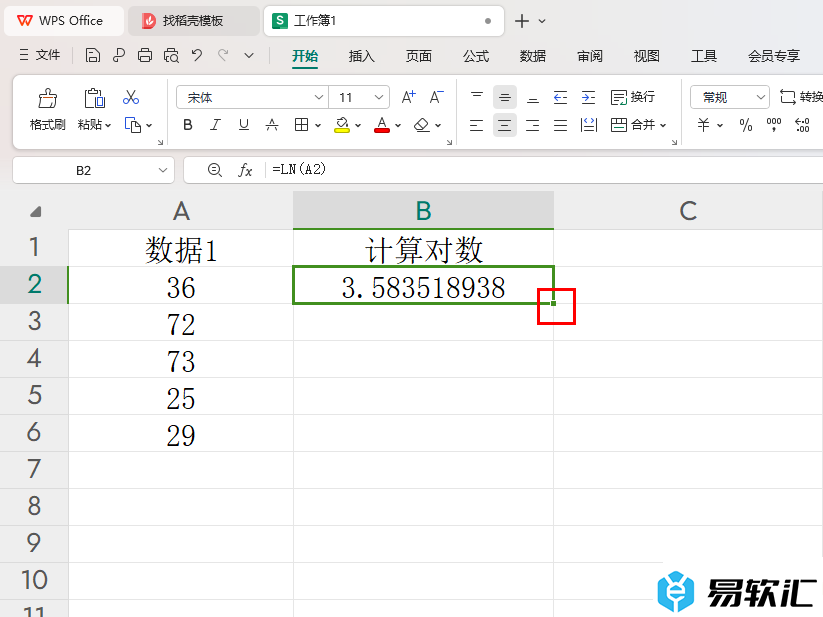This screenshot has height=617, width=823.
Task: Click the Convert (转换) icon
Action: [x=788, y=97]
